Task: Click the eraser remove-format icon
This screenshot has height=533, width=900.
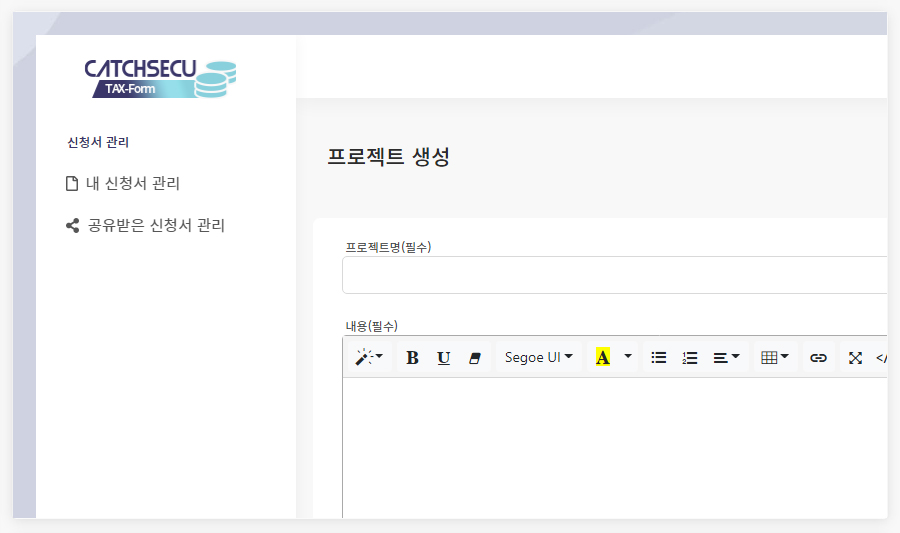Action: coord(474,357)
